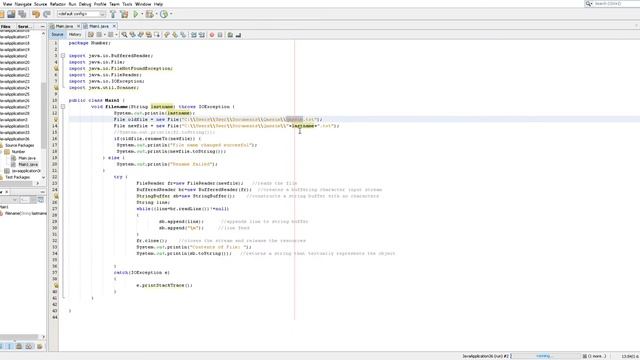
Task: Click the Build Project hammer icon
Action: click(113, 14)
